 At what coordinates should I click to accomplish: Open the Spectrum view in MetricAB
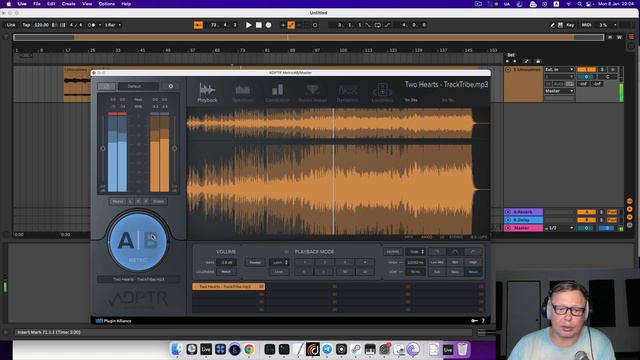(x=242, y=93)
